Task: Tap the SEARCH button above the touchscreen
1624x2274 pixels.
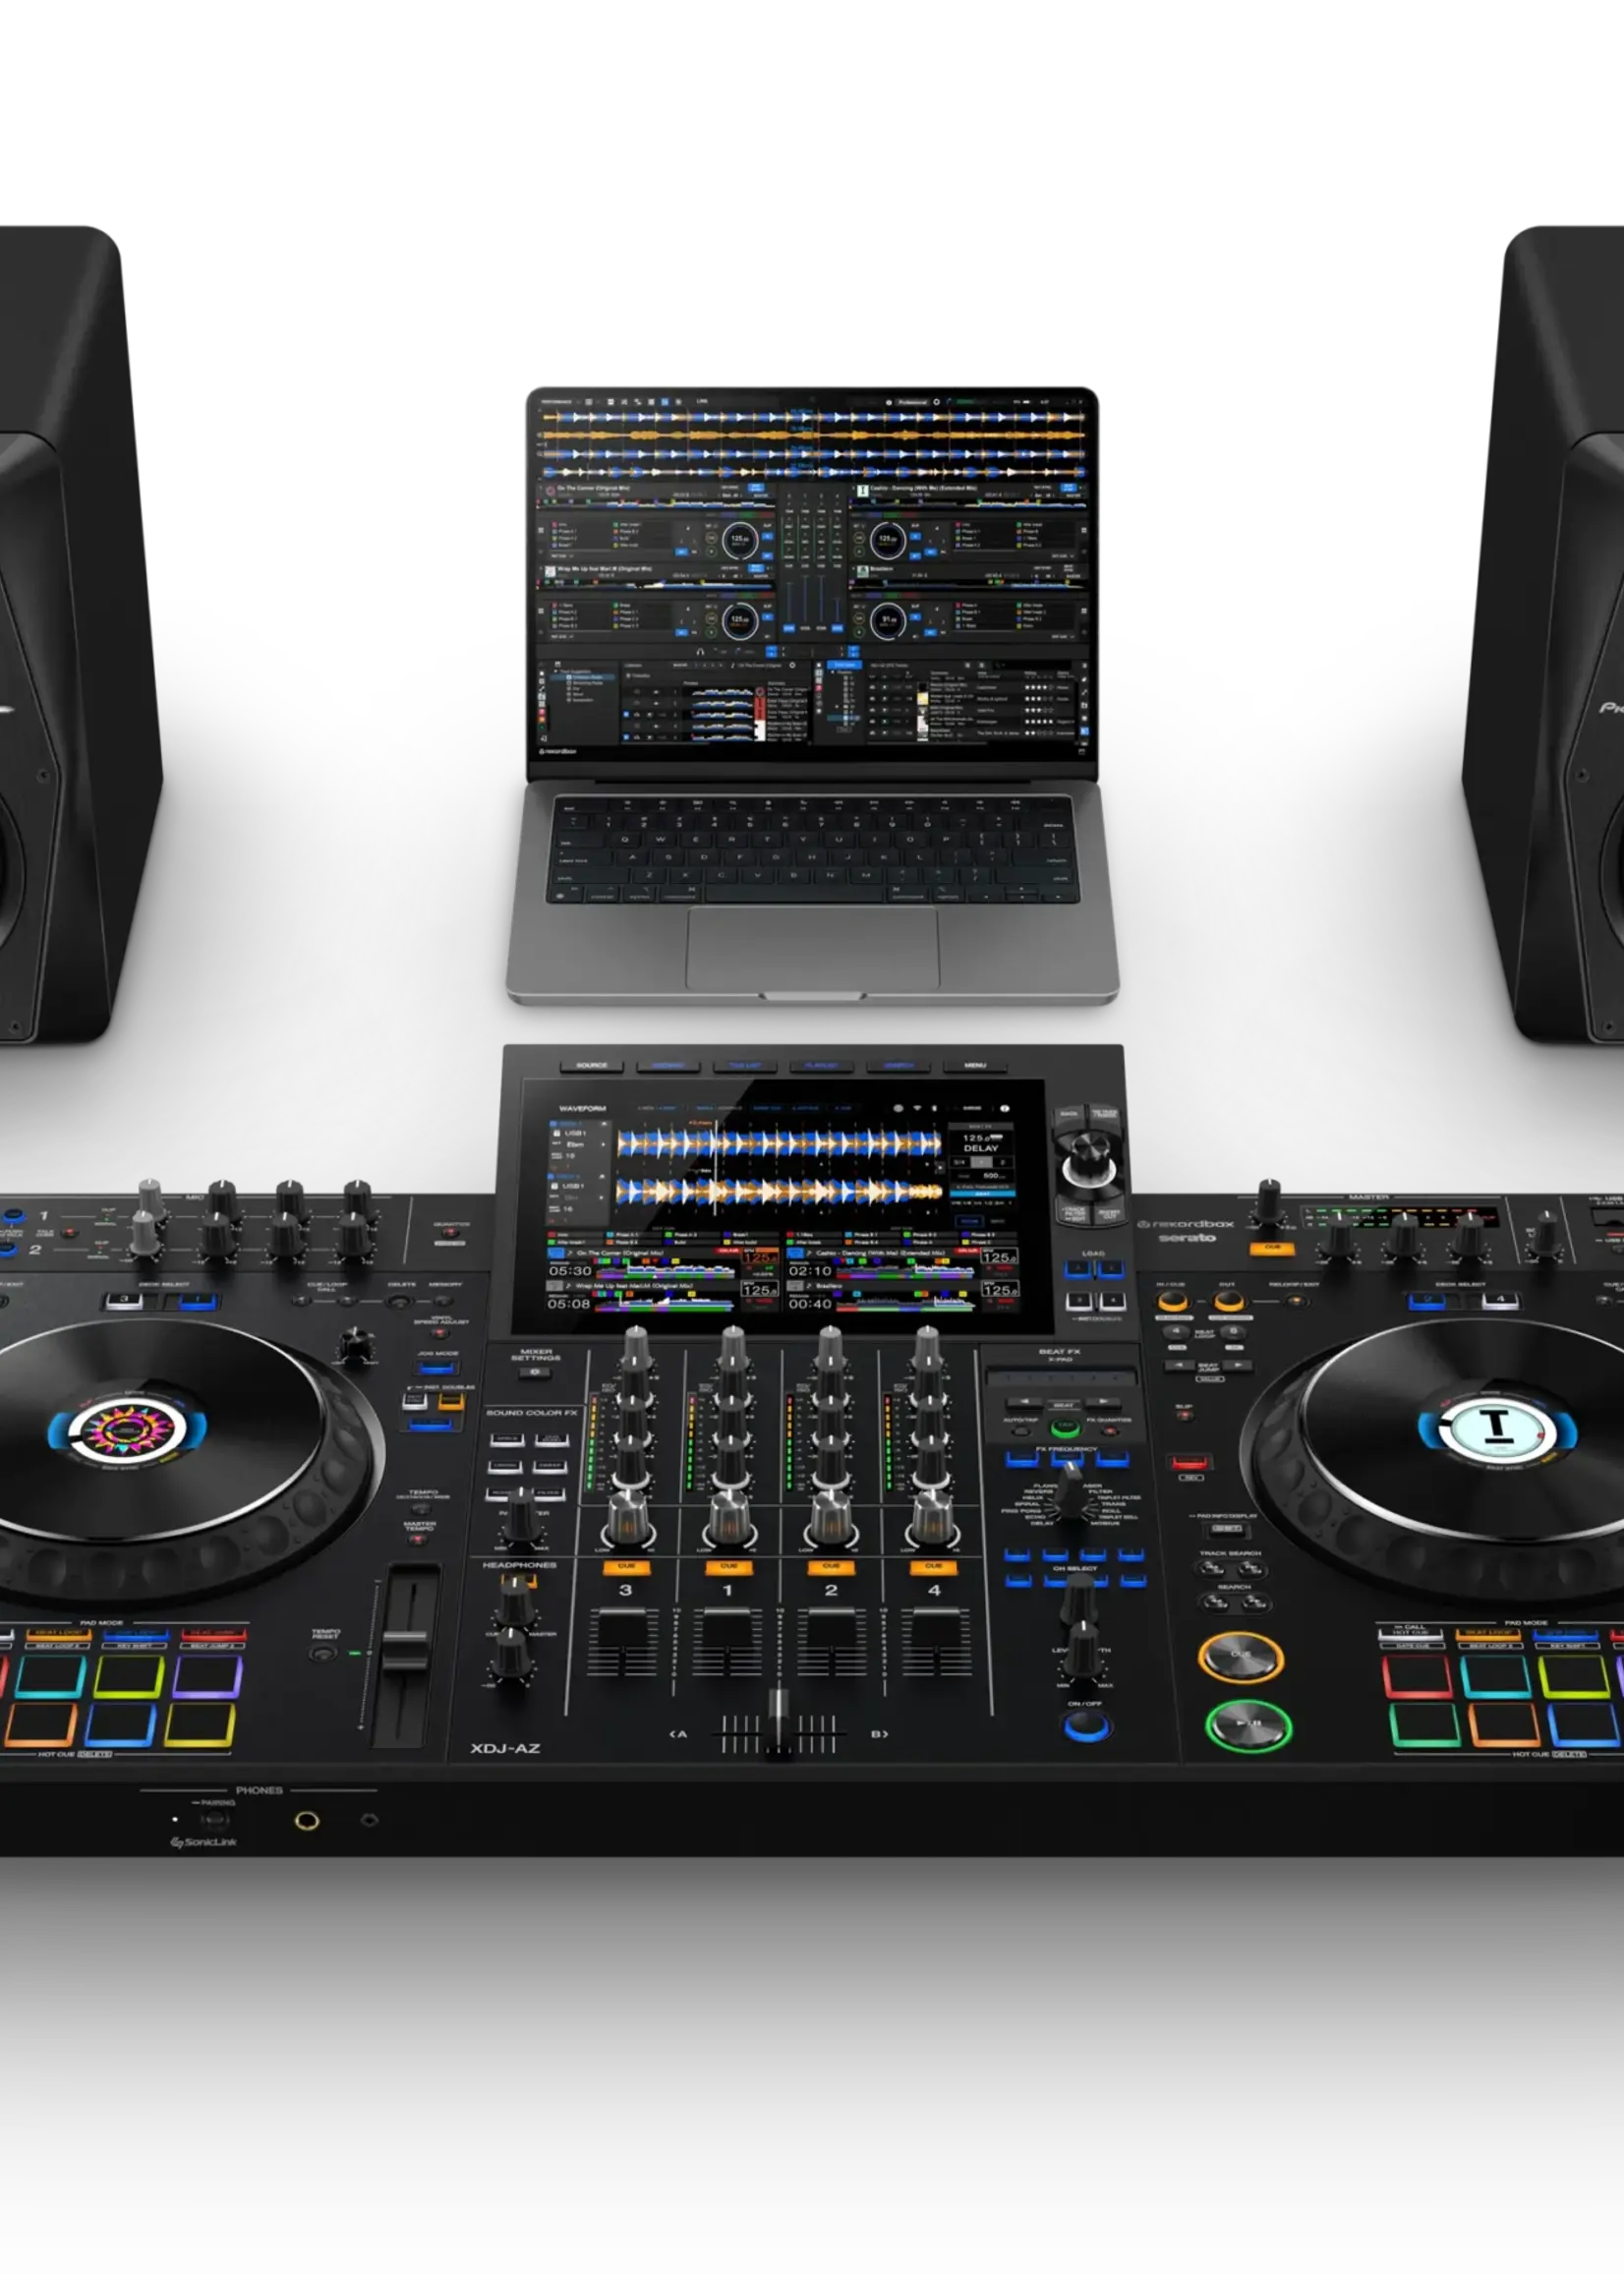Action: tap(899, 1065)
